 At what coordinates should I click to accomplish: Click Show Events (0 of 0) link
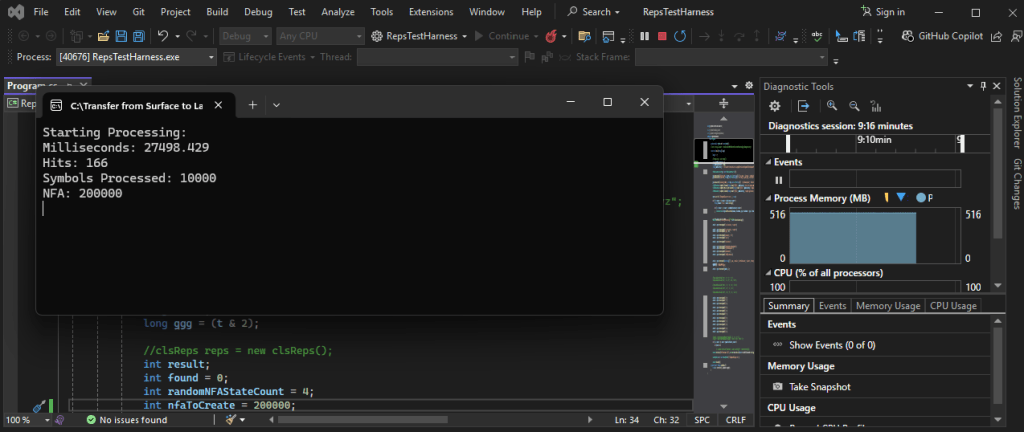coord(831,345)
